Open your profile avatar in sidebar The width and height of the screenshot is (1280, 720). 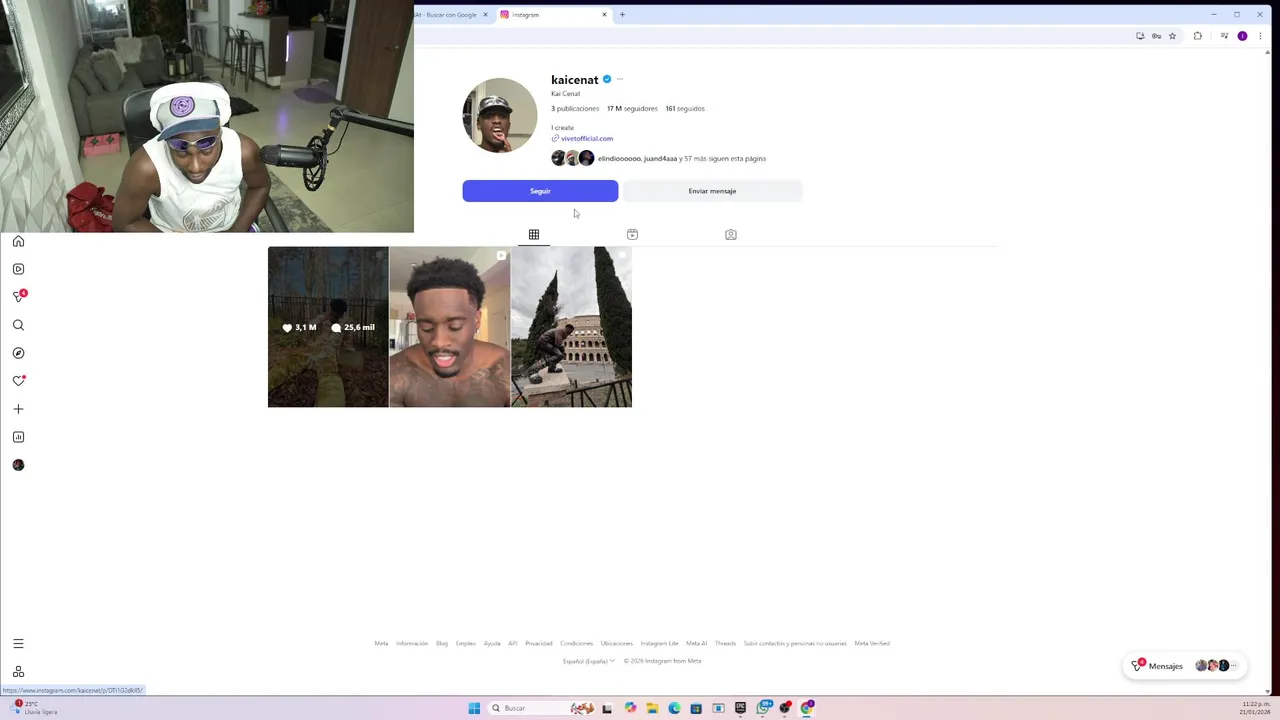(x=18, y=465)
